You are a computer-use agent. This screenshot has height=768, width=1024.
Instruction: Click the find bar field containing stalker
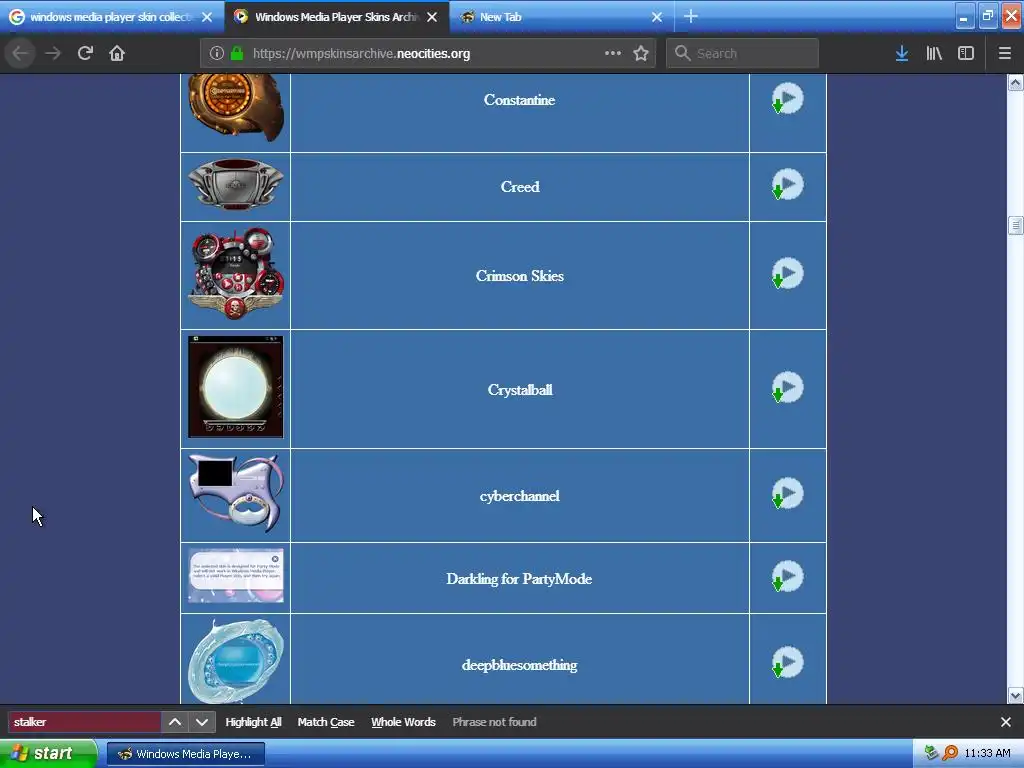84,722
